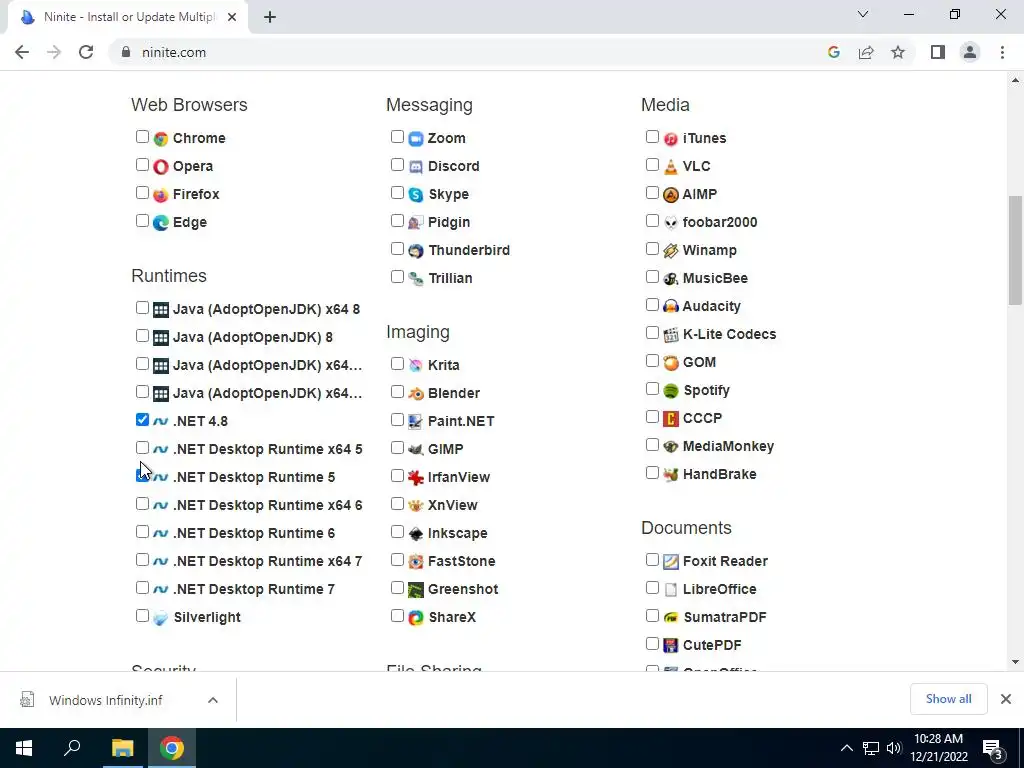This screenshot has width=1024, height=768.
Task: Click the page vertical scrollbar thumb
Action: (1015, 249)
